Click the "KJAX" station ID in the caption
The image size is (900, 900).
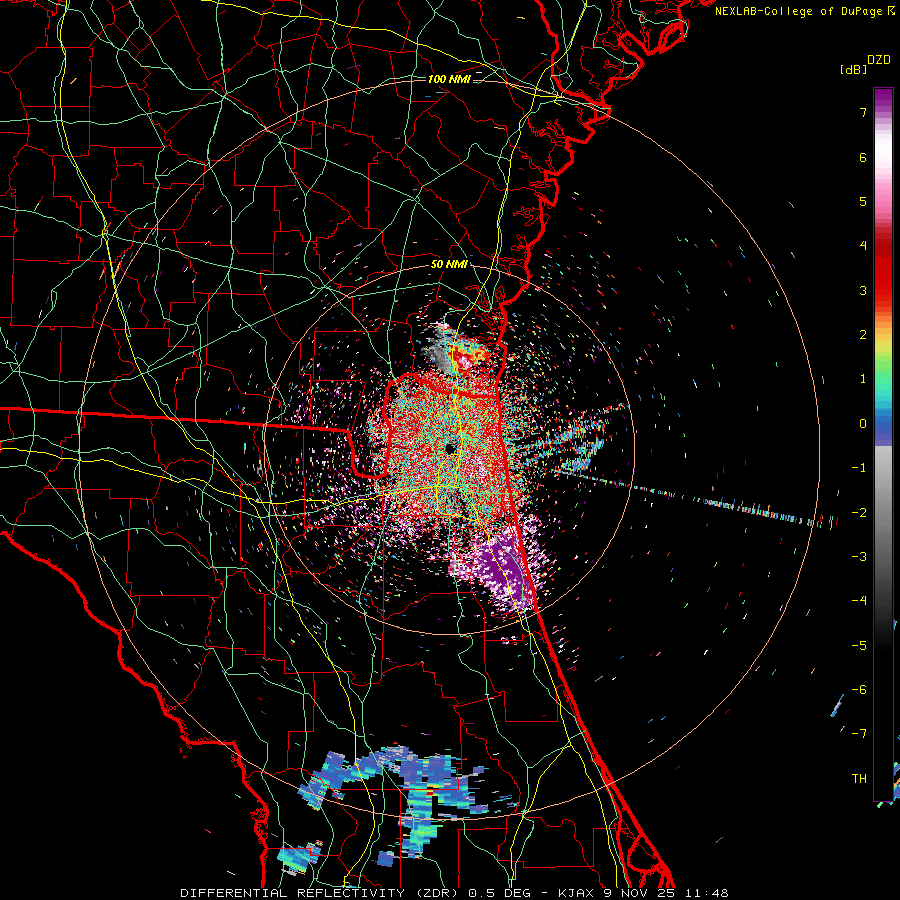[578, 893]
